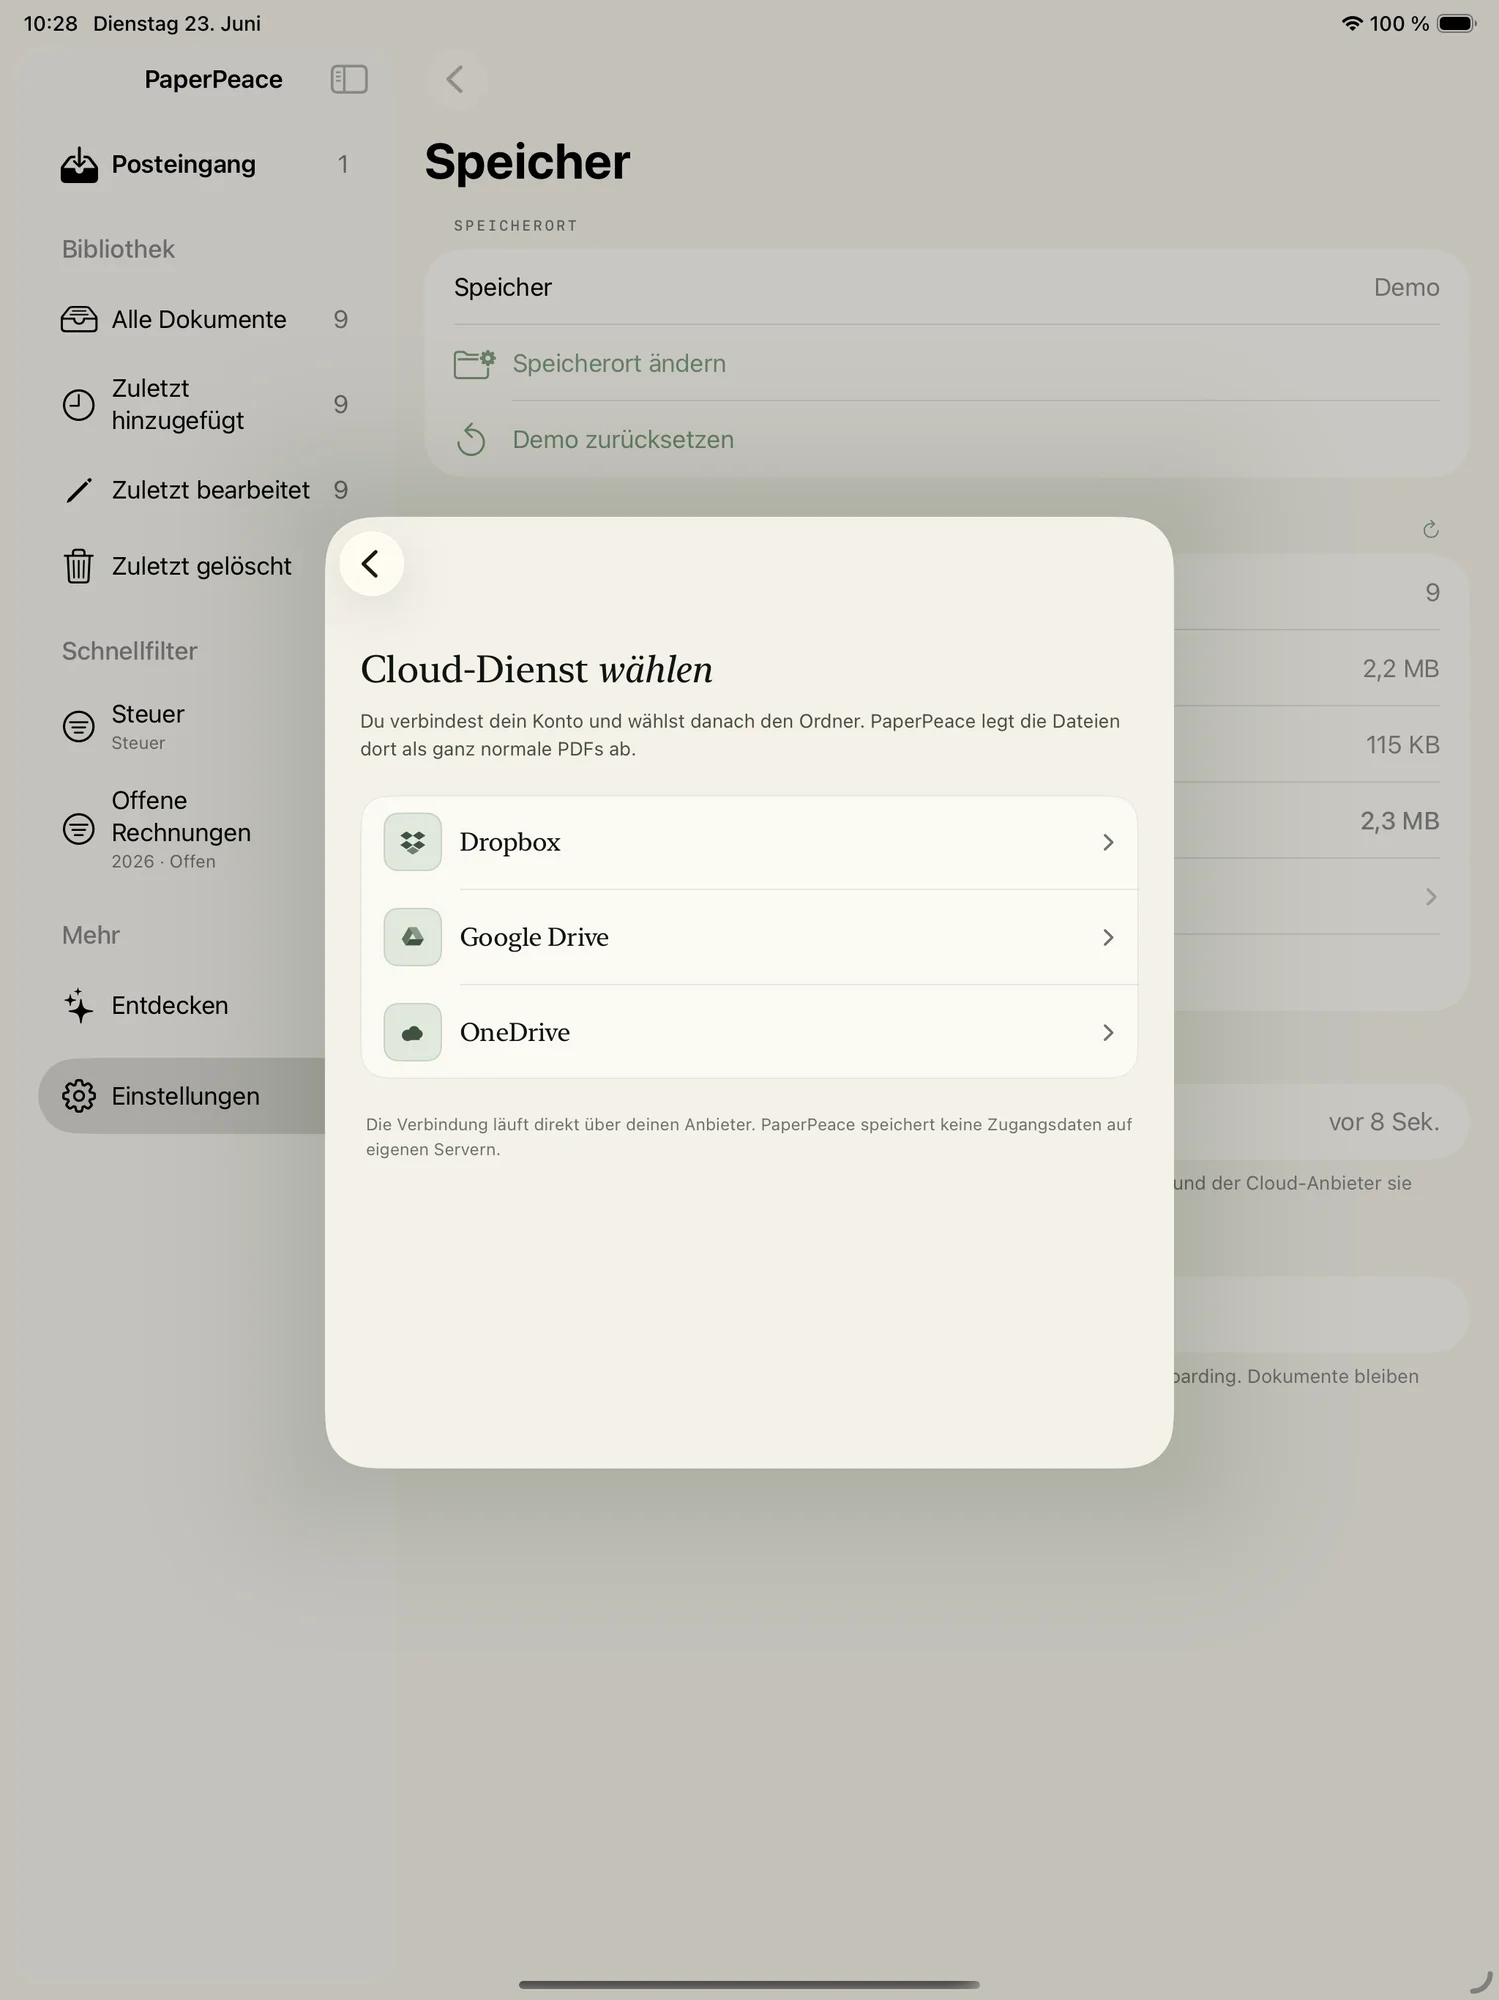Tap the home indicator bar

pos(749,1984)
